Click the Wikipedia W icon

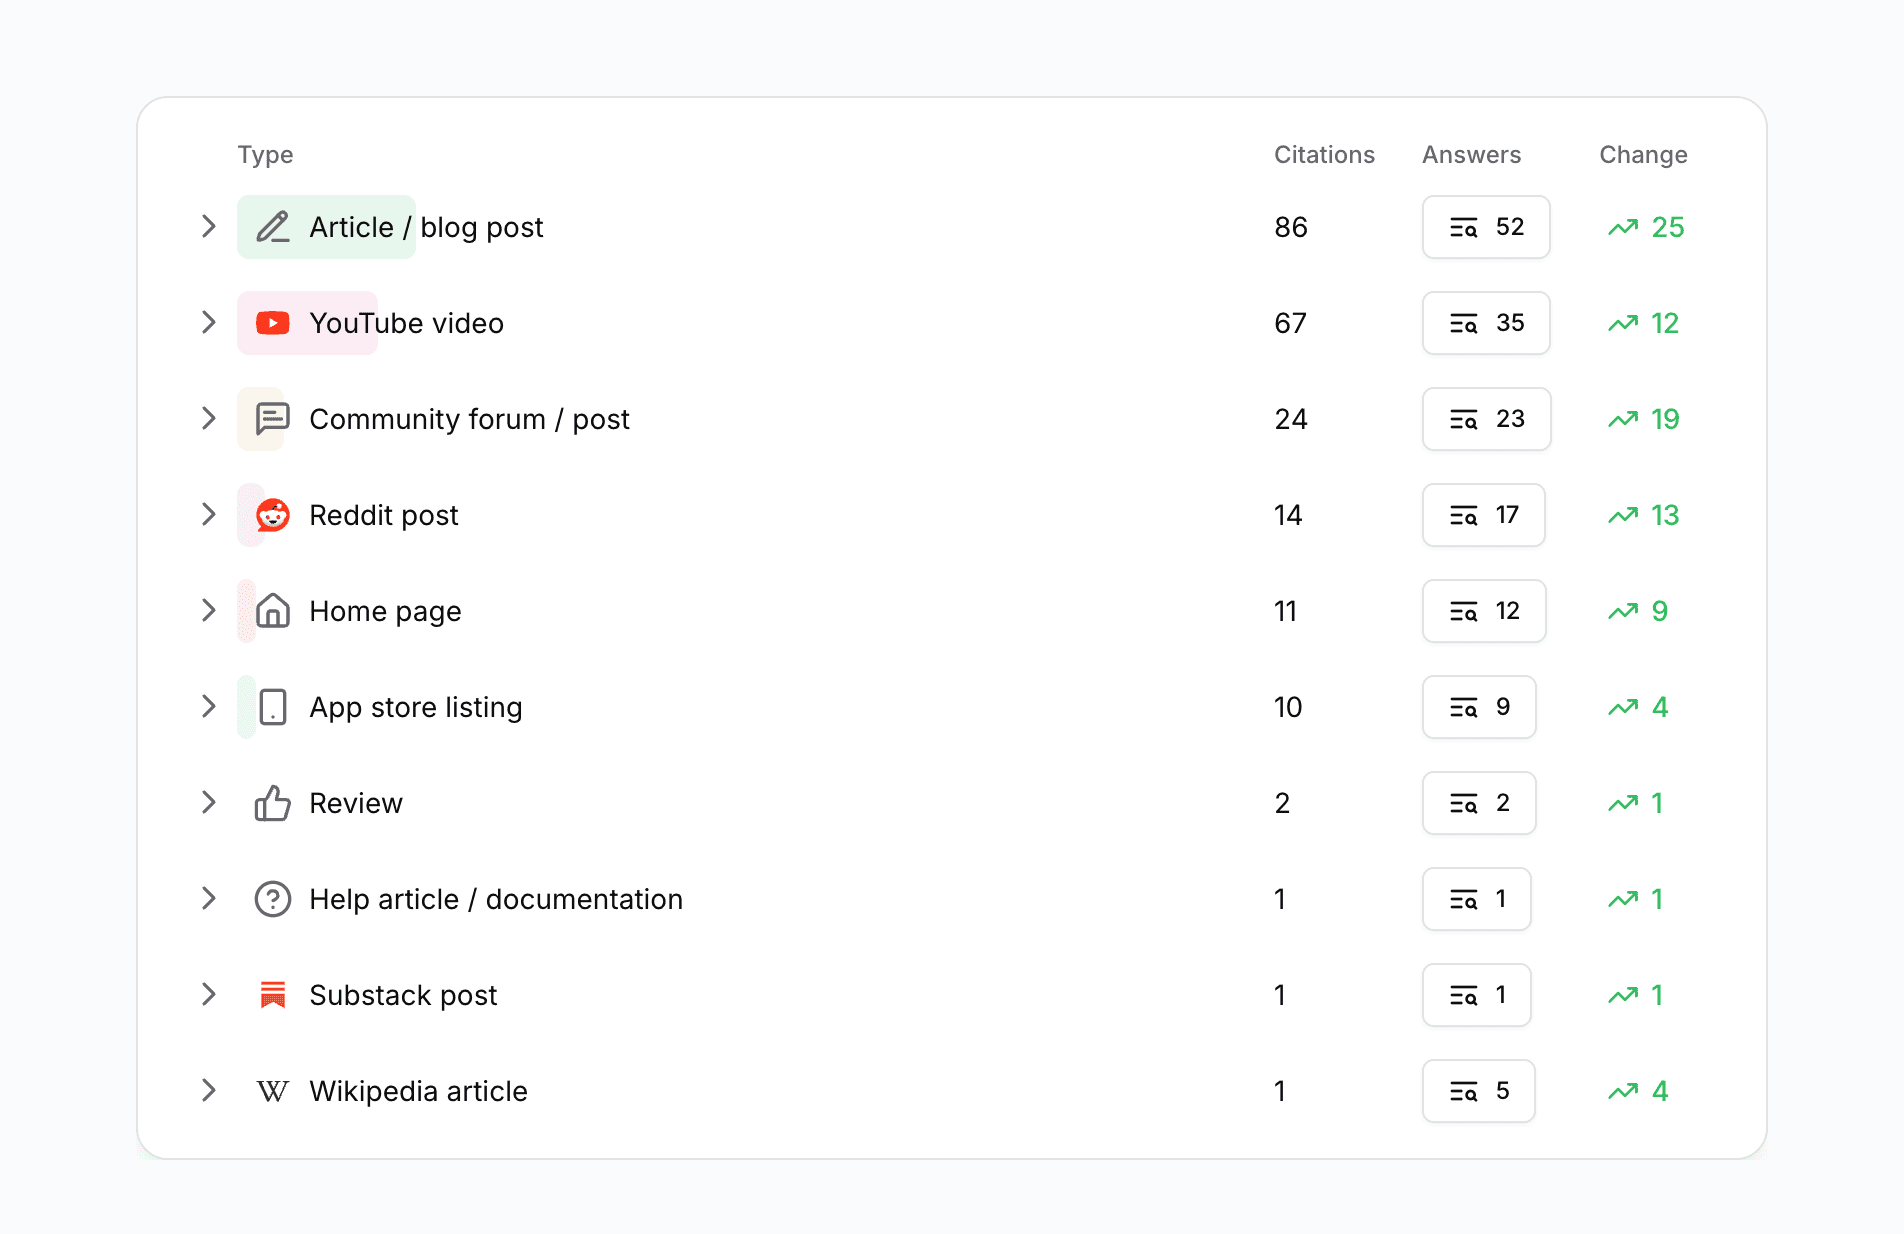click(x=271, y=1091)
